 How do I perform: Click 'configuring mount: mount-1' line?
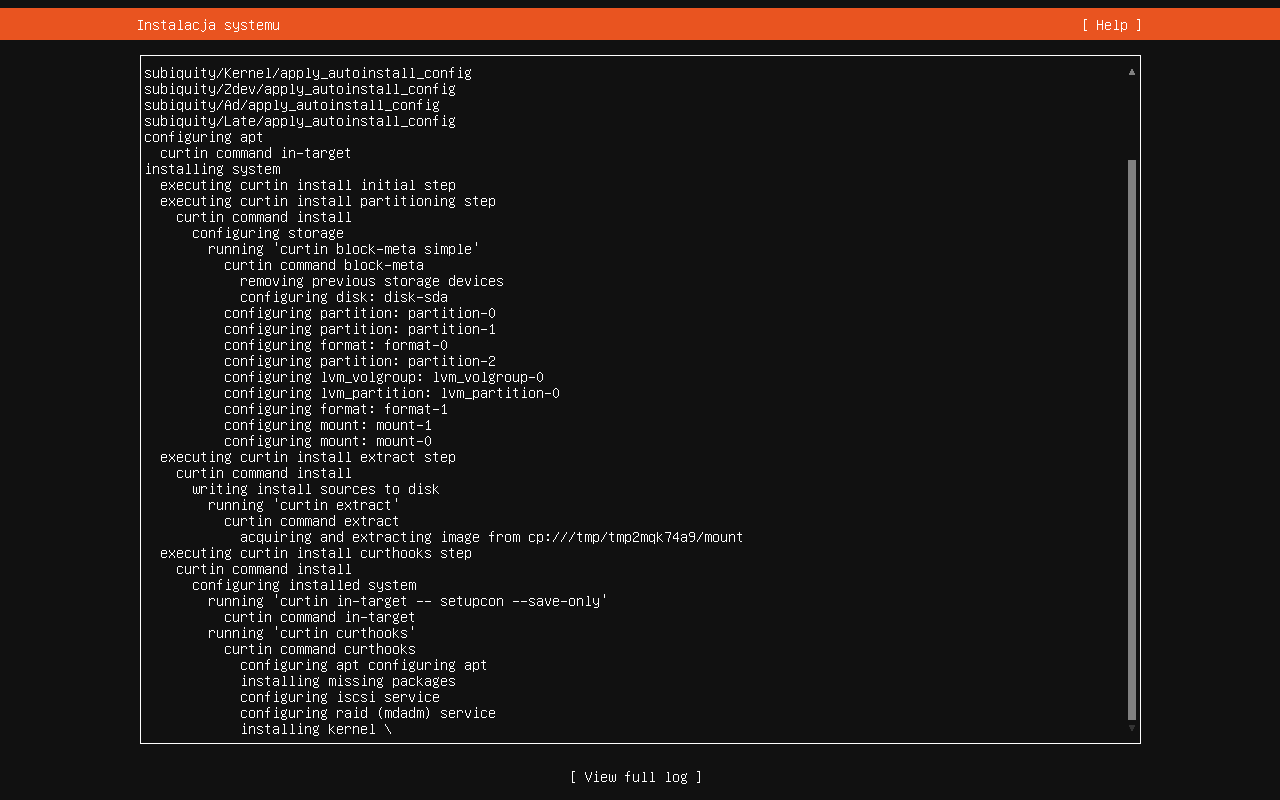[328, 425]
